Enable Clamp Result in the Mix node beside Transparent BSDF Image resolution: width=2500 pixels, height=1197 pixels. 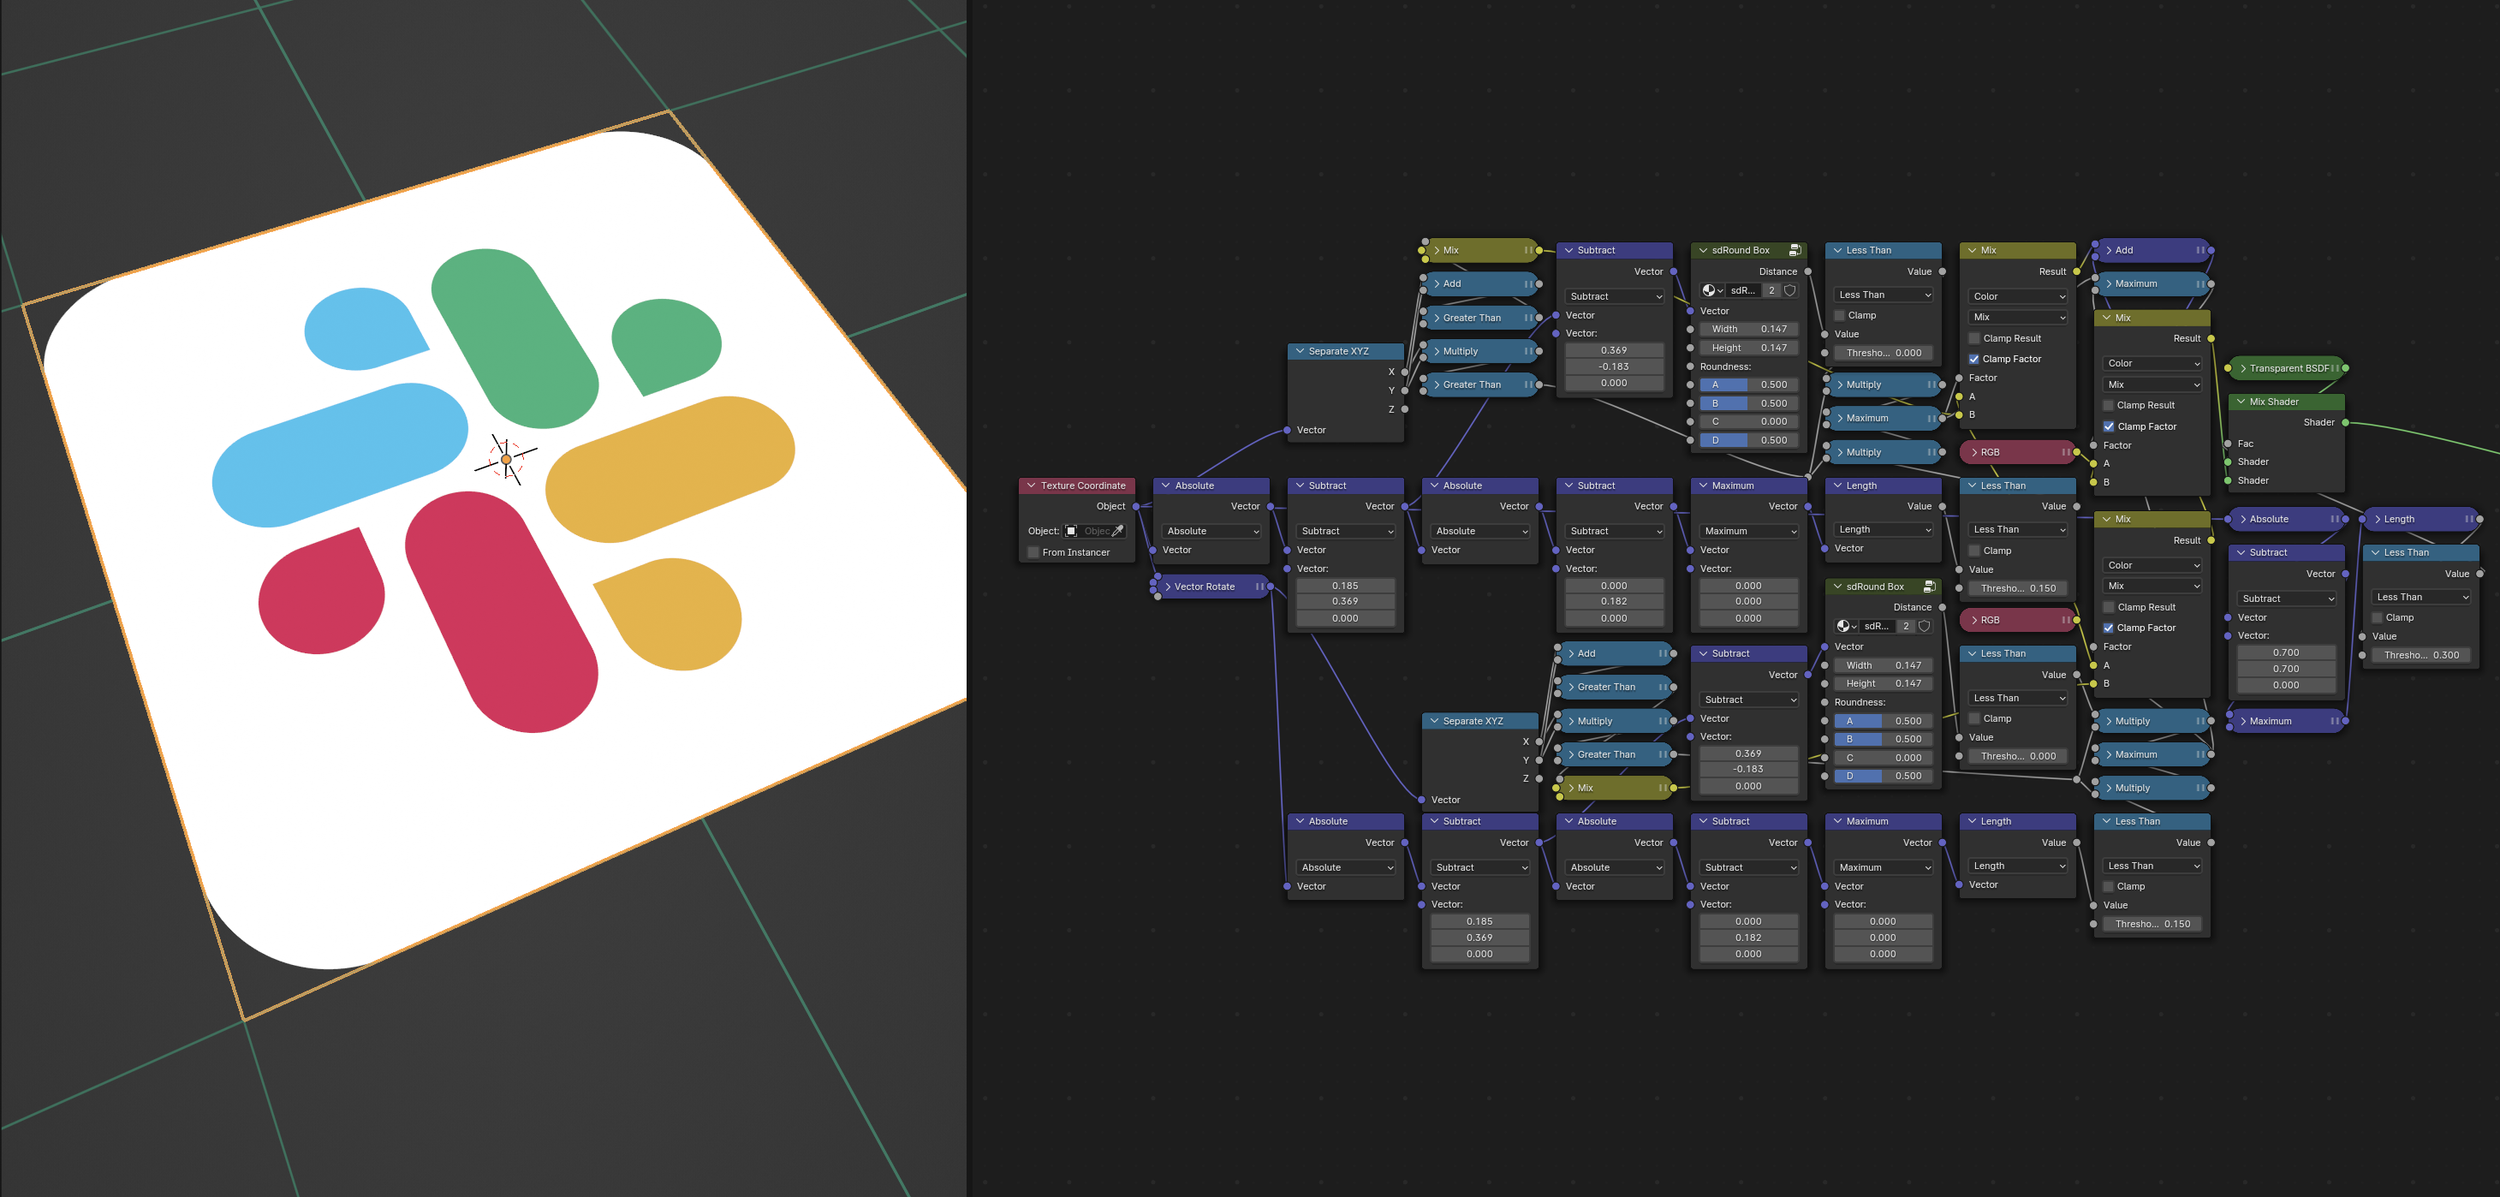coord(2108,405)
